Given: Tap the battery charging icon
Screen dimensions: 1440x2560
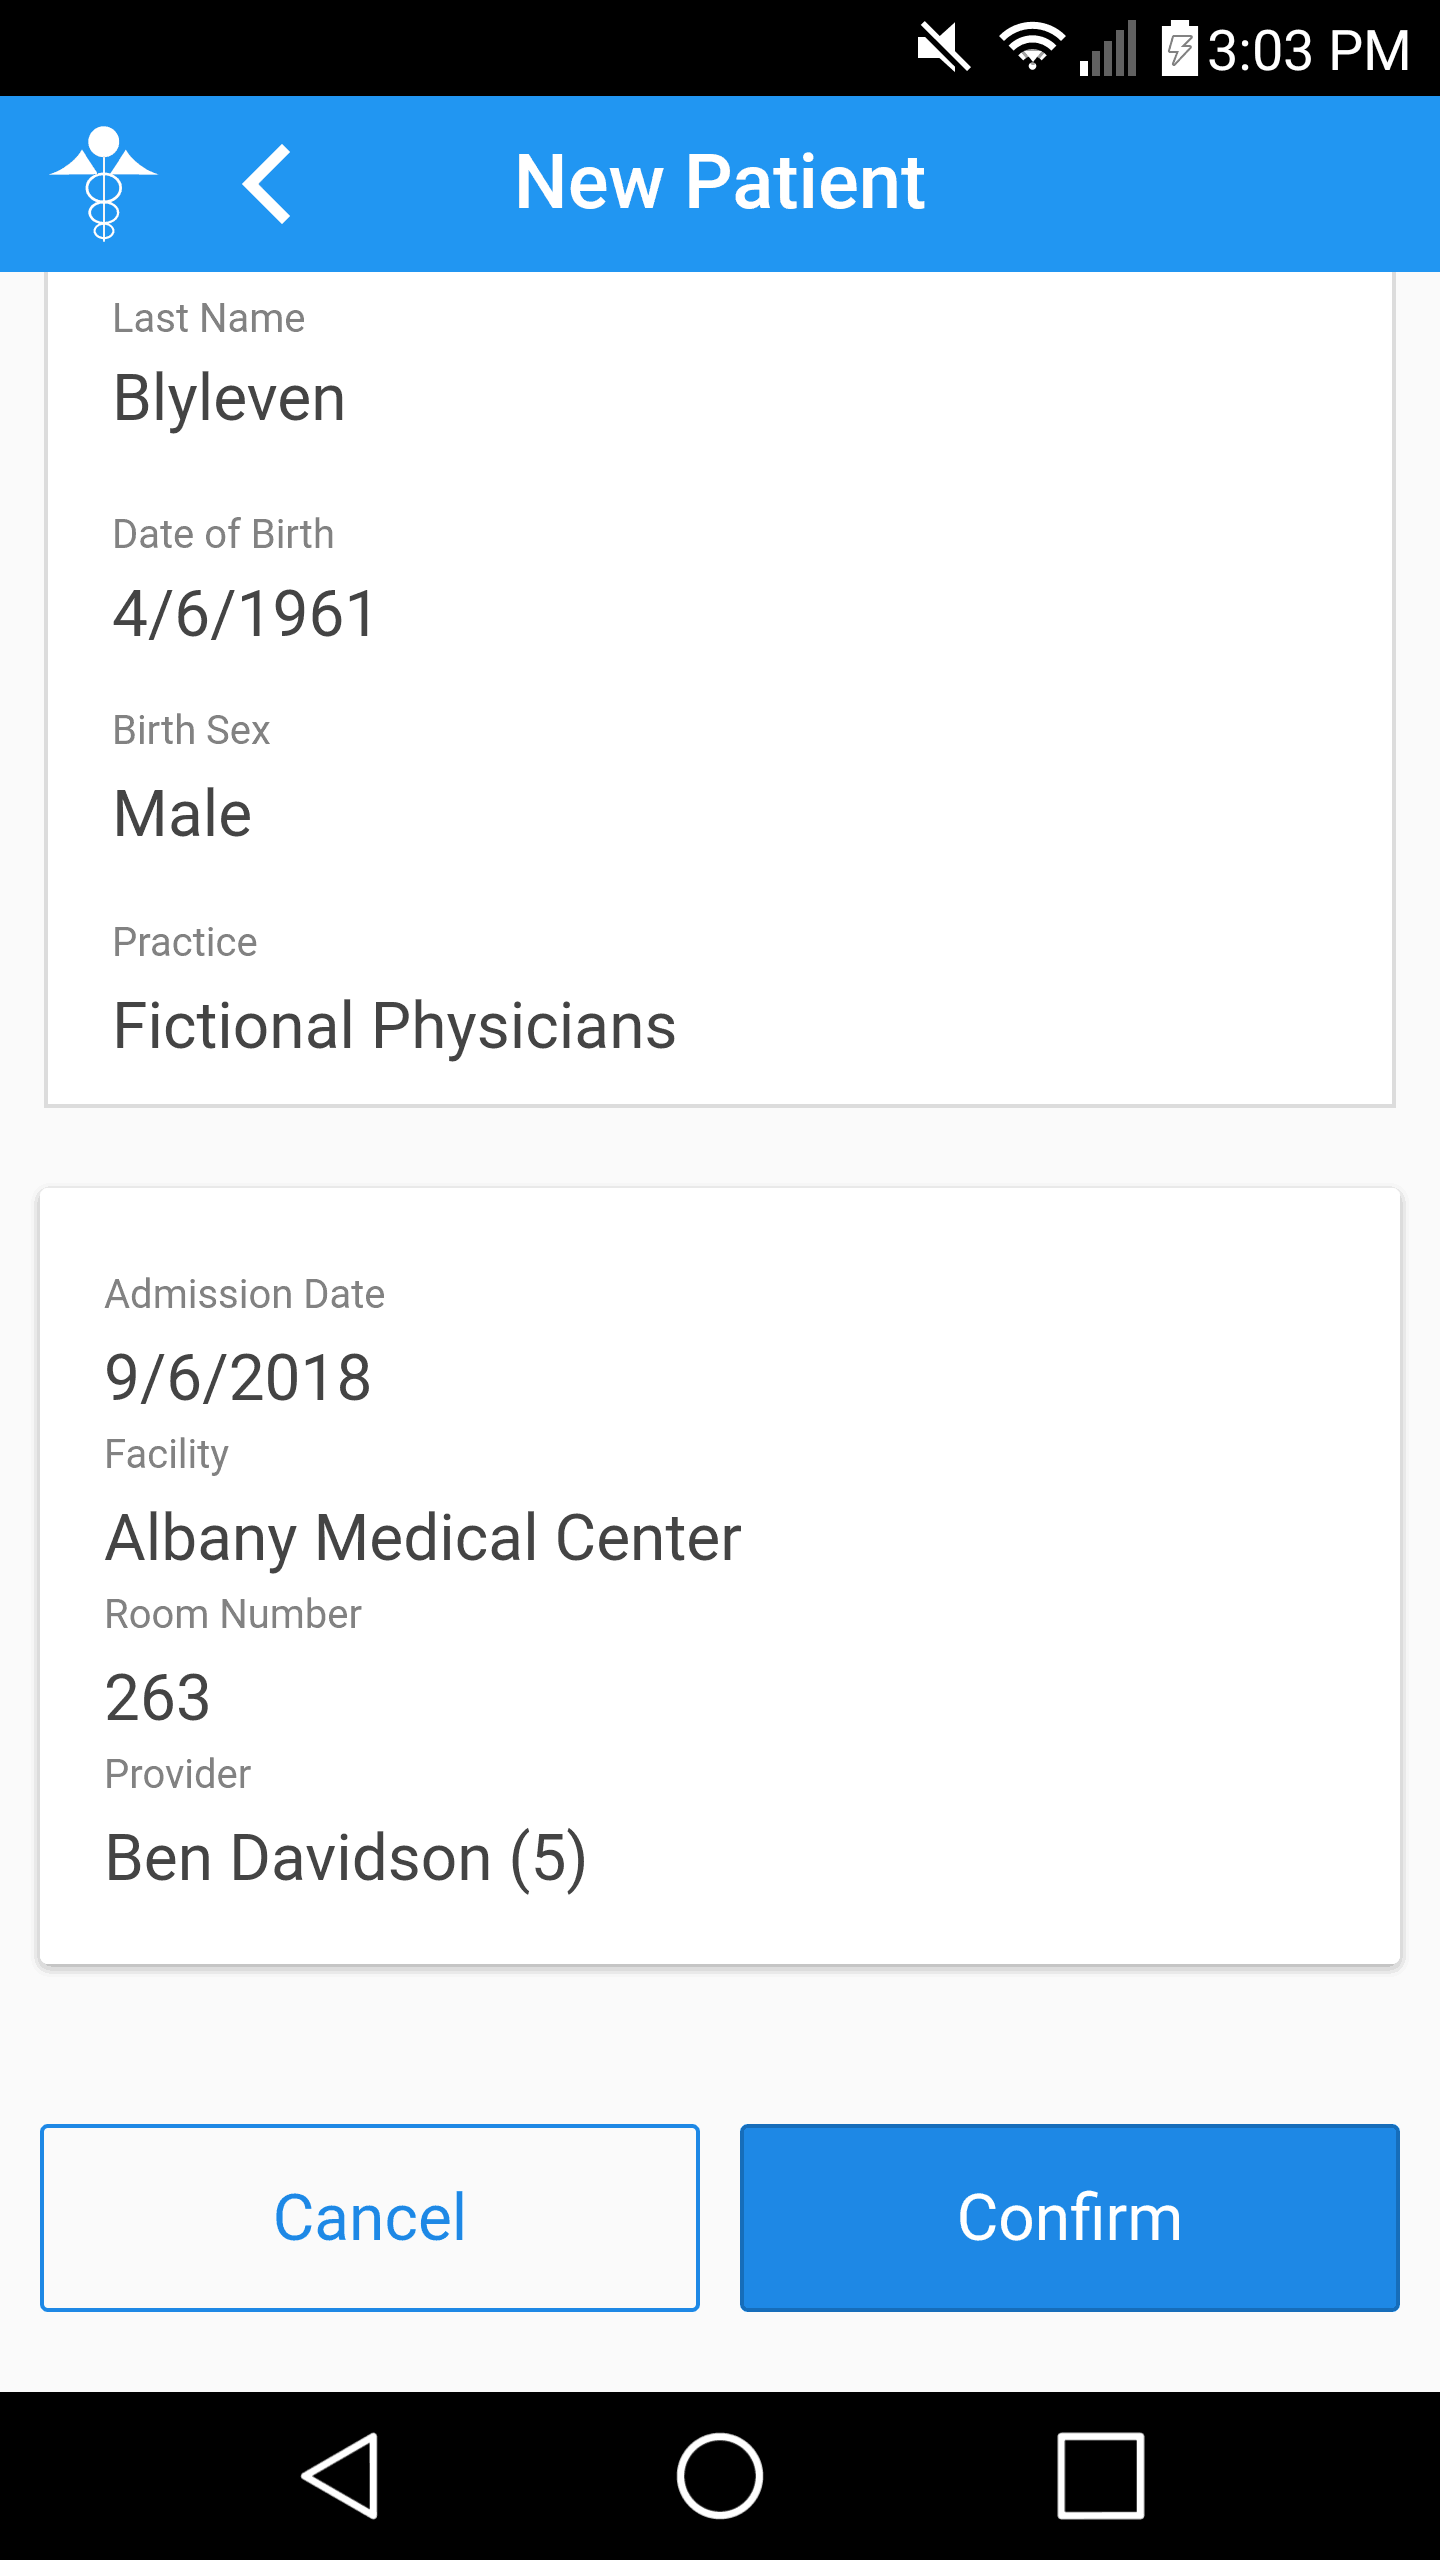Looking at the screenshot, I should click(1179, 48).
